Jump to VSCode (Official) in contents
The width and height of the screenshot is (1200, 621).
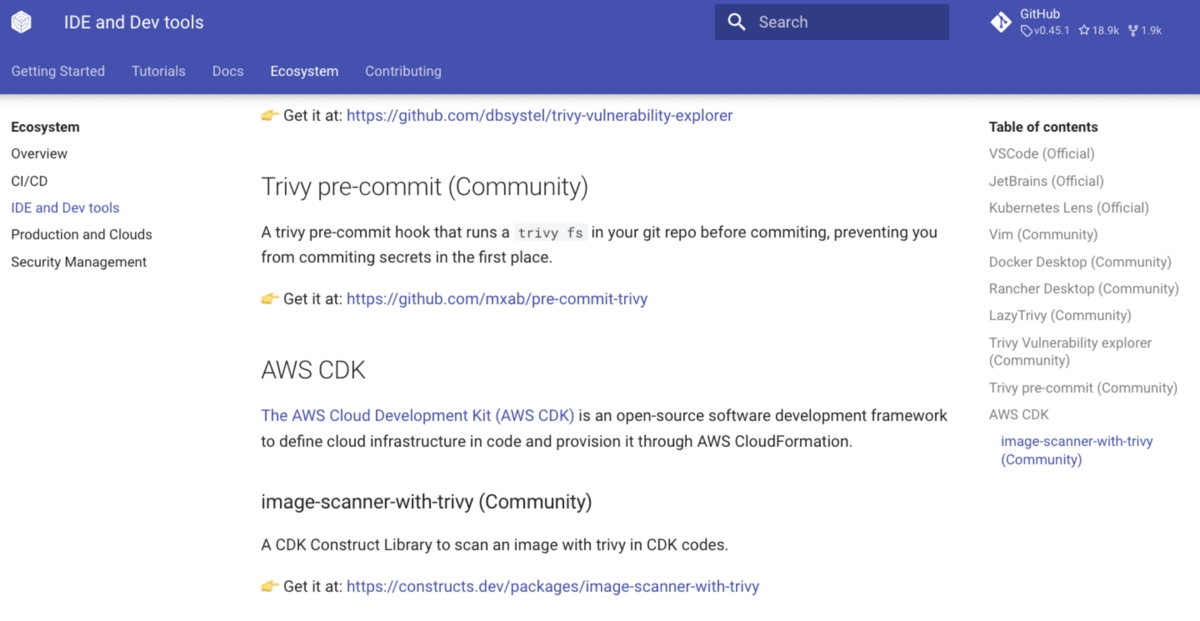pos(1042,154)
